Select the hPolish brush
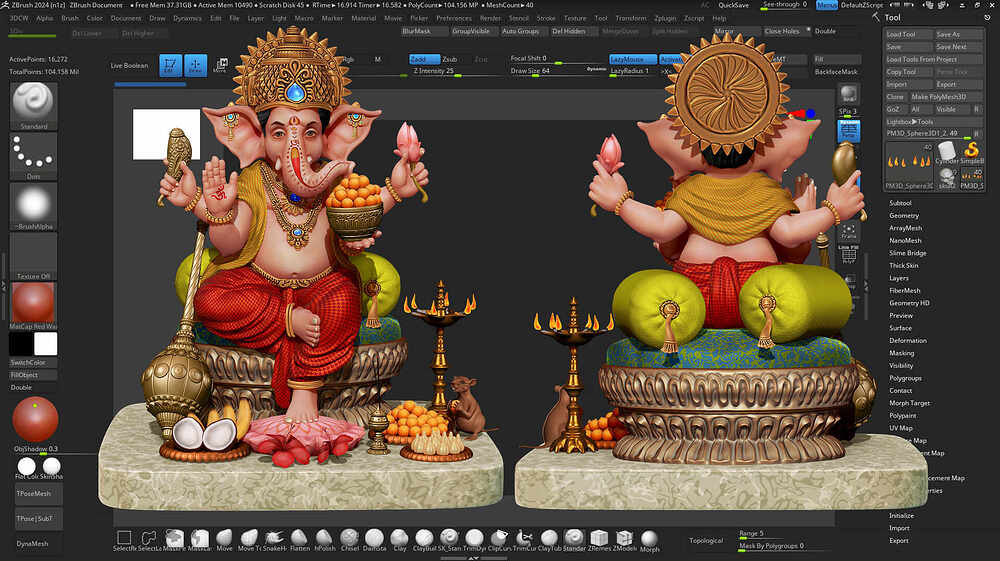 [324, 540]
